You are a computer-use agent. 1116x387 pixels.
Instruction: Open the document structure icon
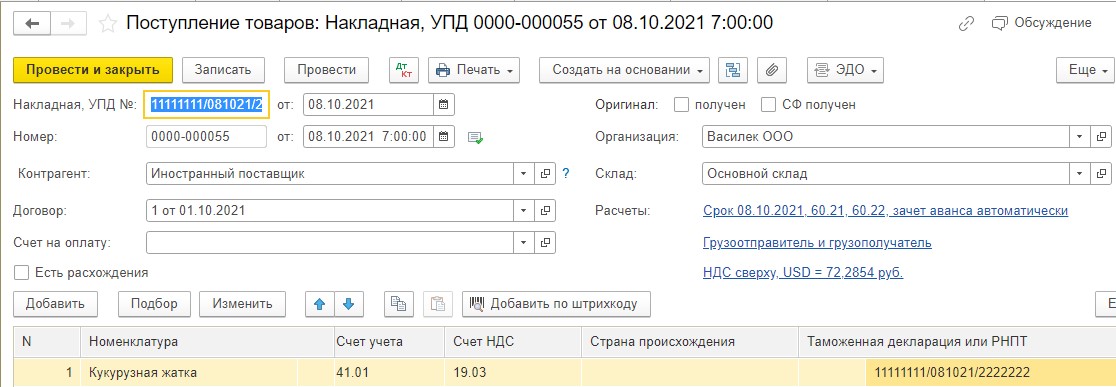point(733,70)
